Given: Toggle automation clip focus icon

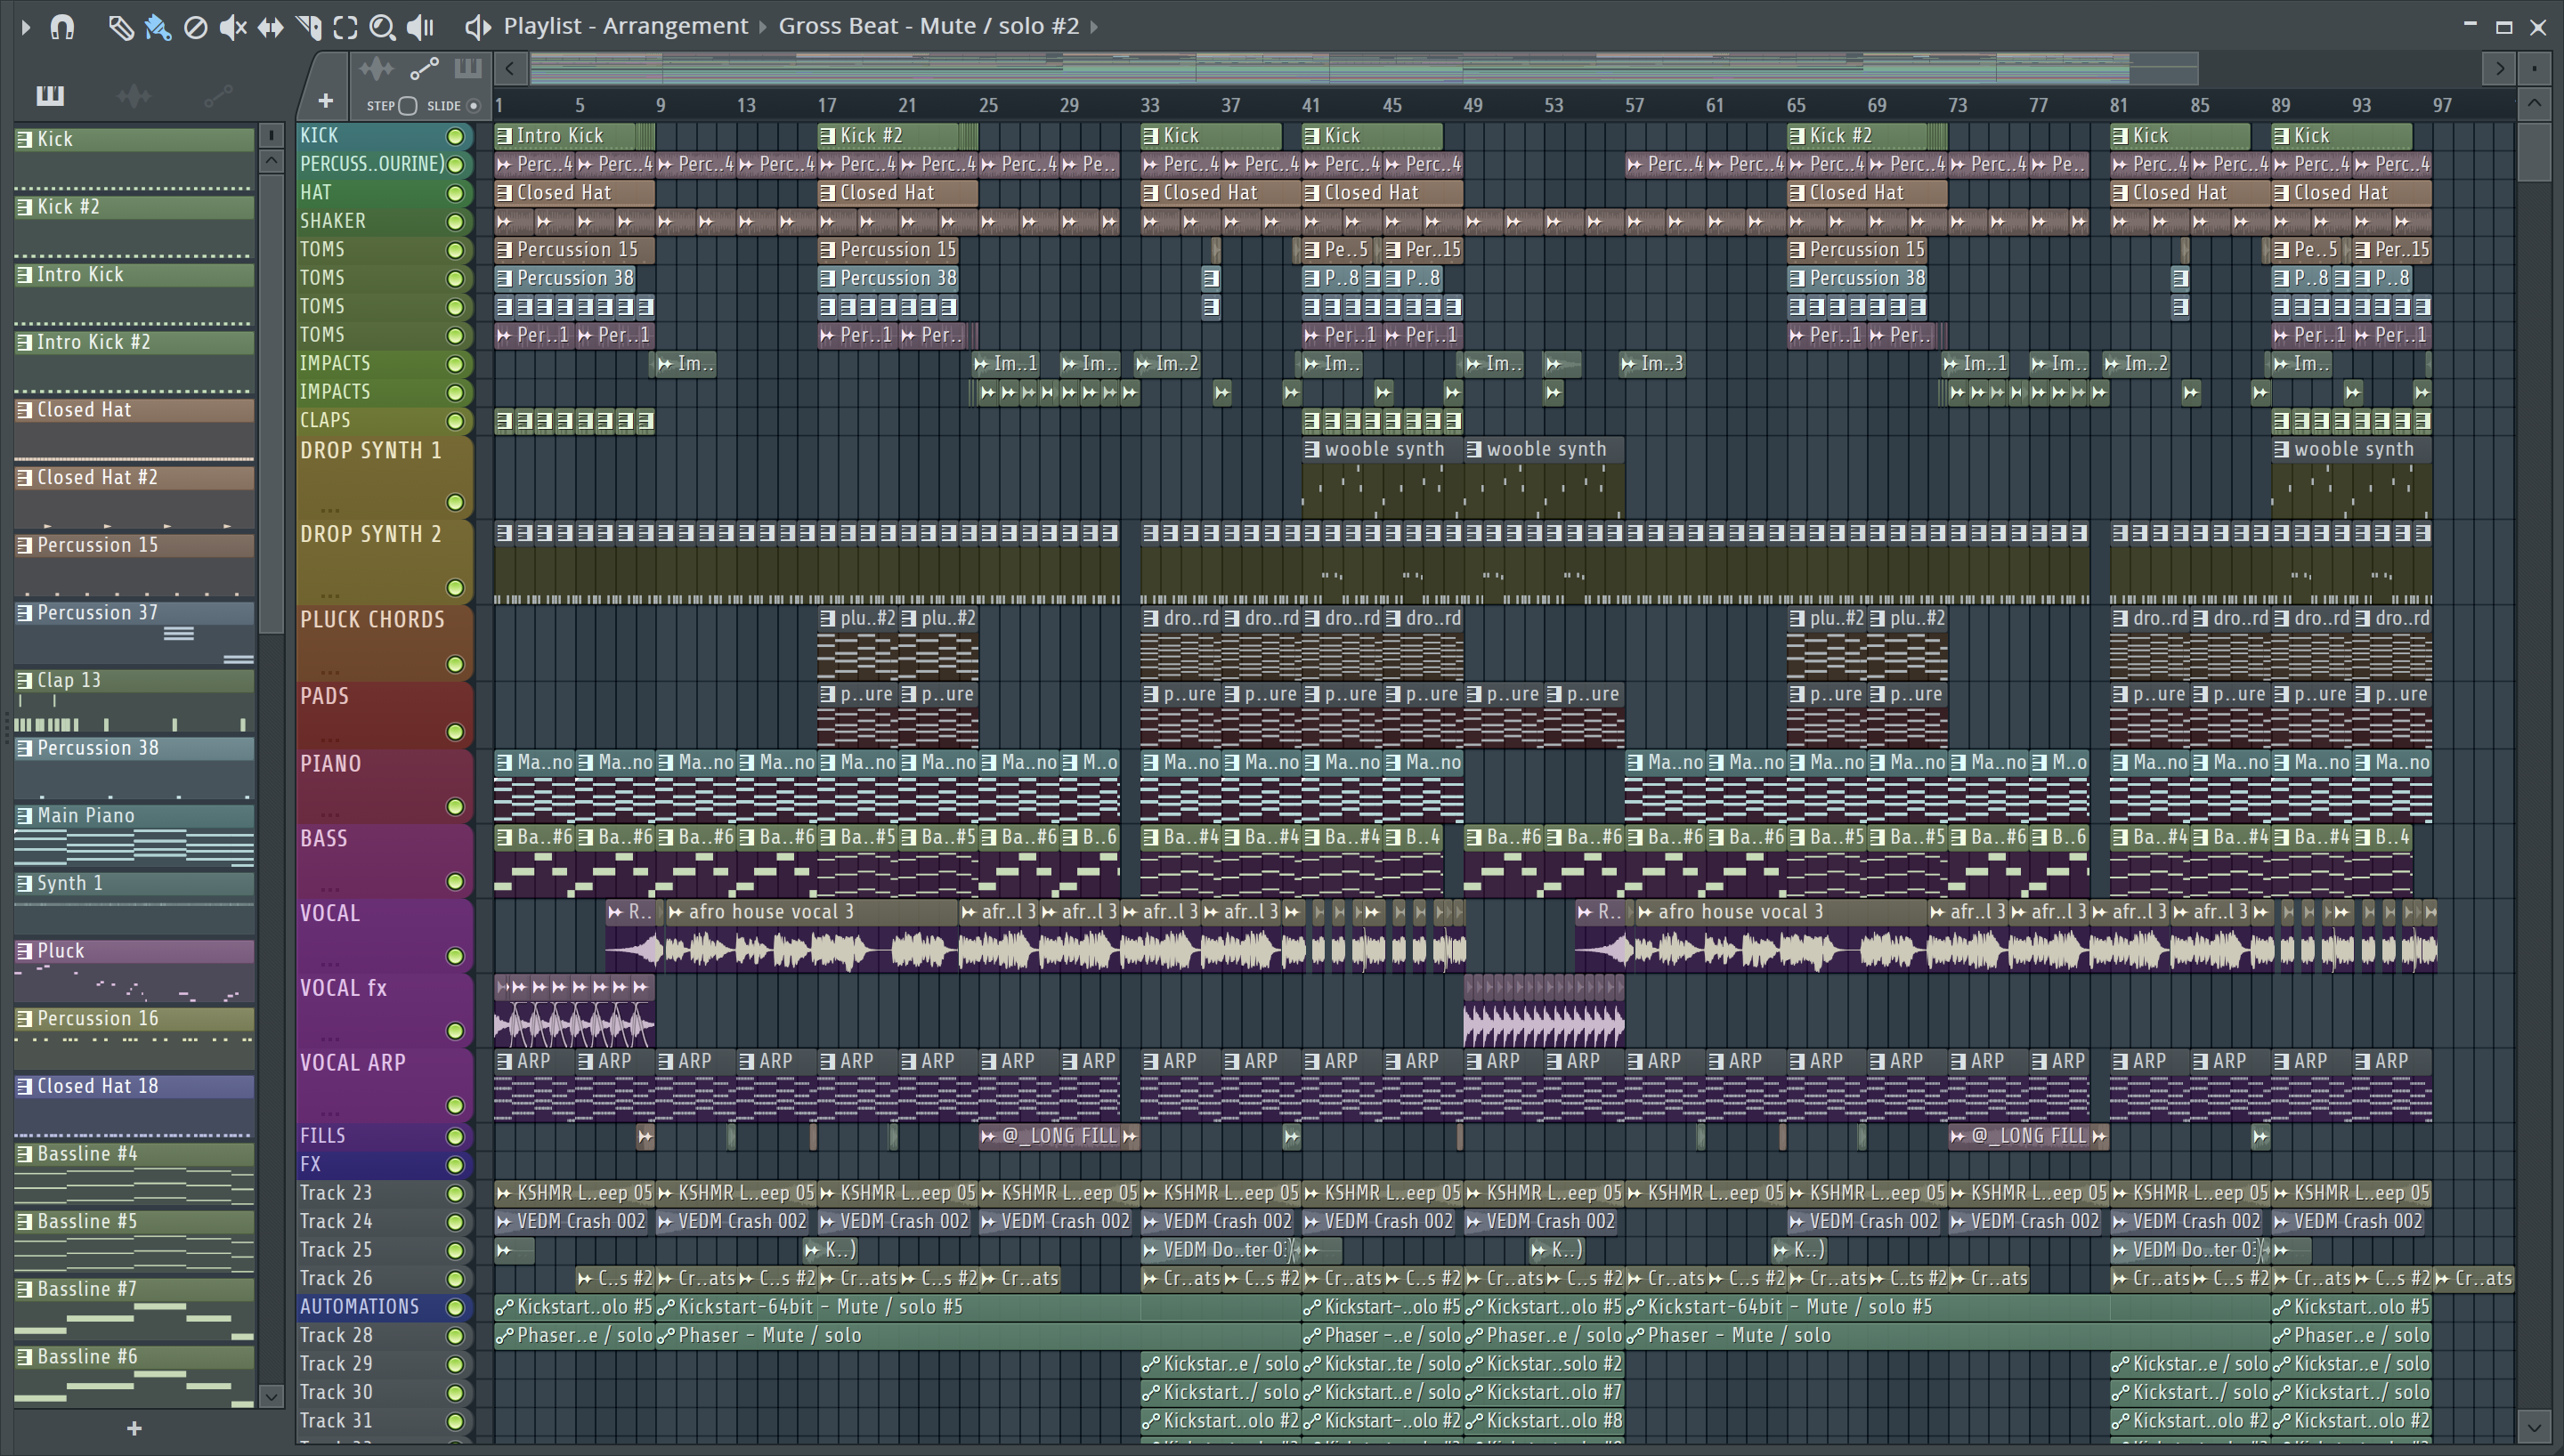Looking at the screenshot, I should coord(424,69).
